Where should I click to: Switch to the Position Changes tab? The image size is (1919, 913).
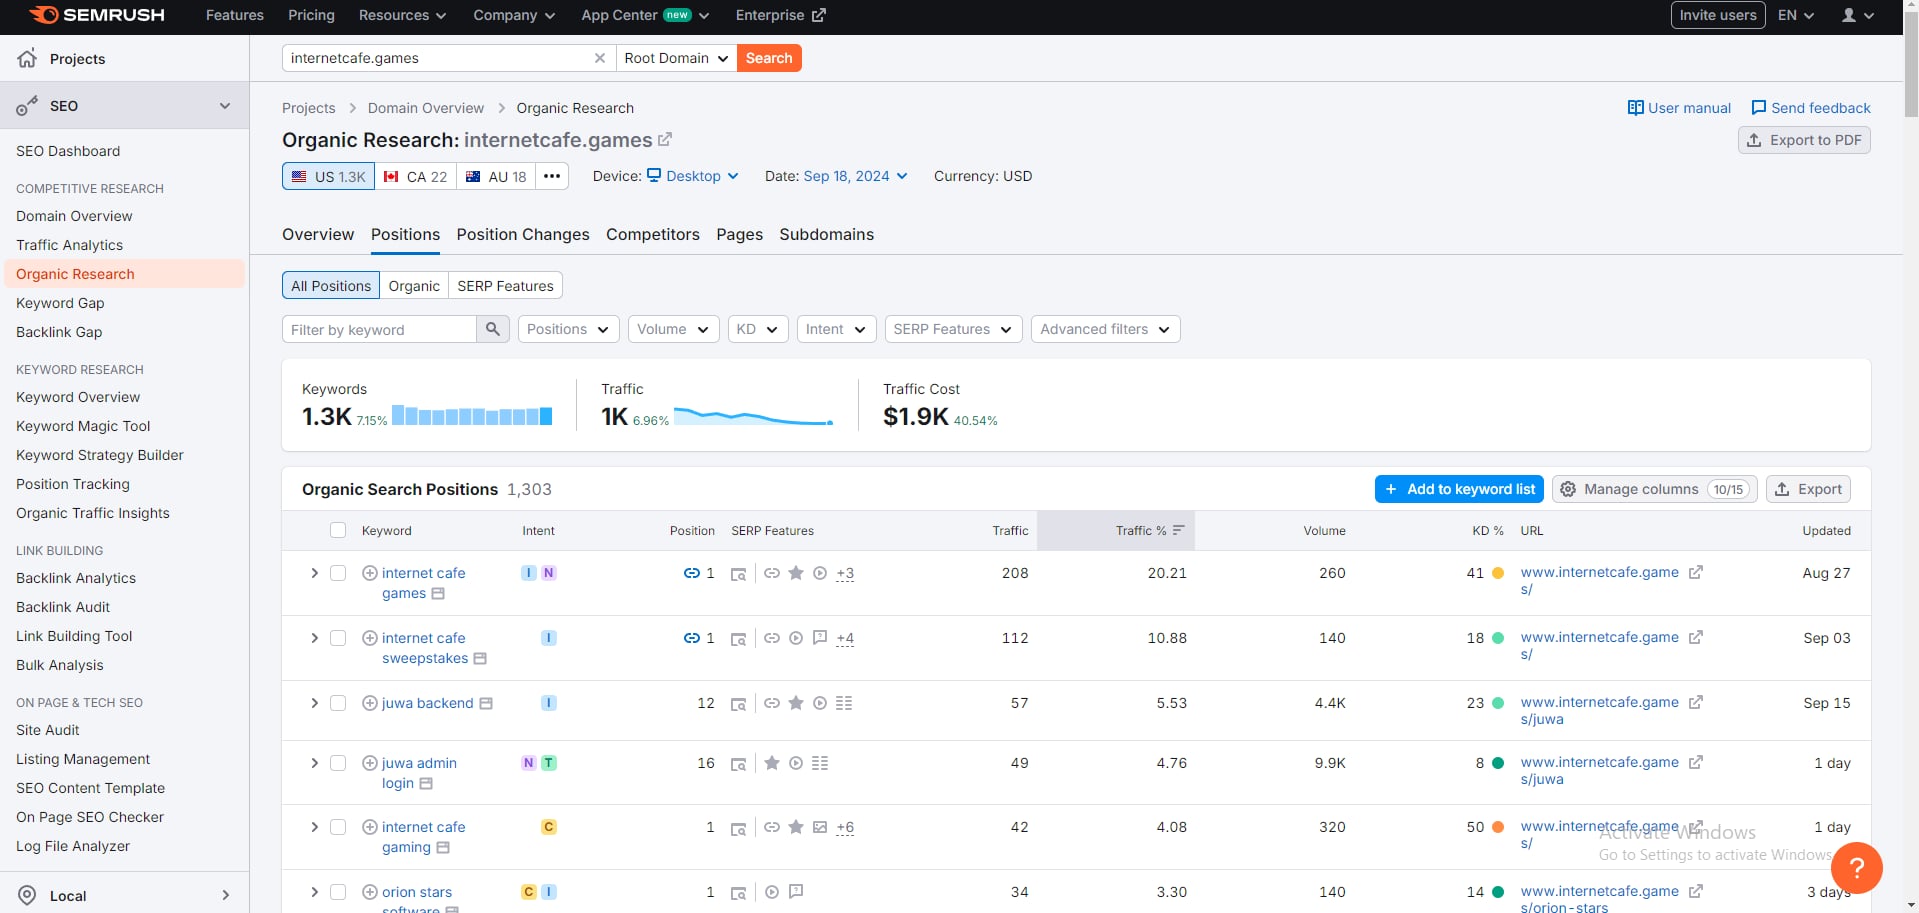pos(523,234)
